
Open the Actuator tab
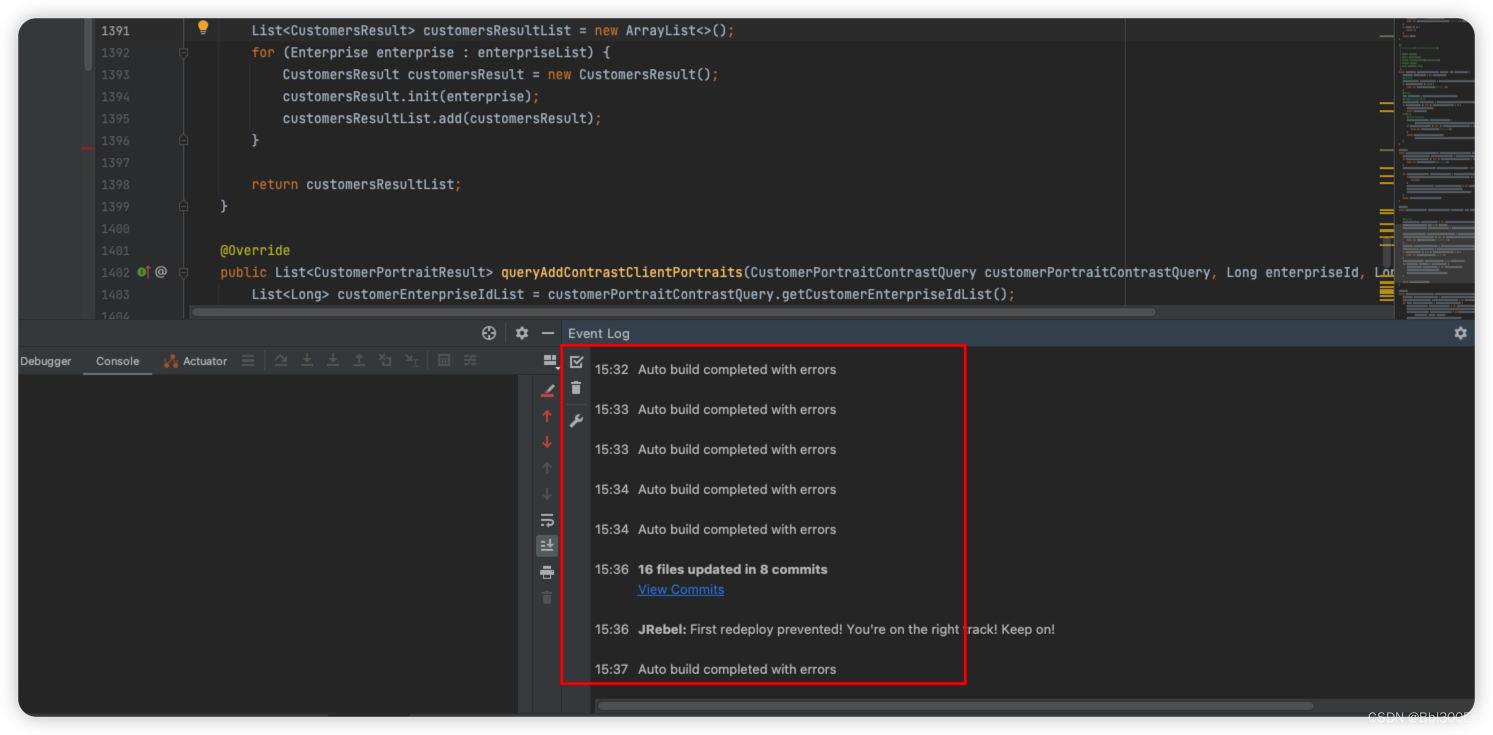pyautogui.click(x=203, y=361)
